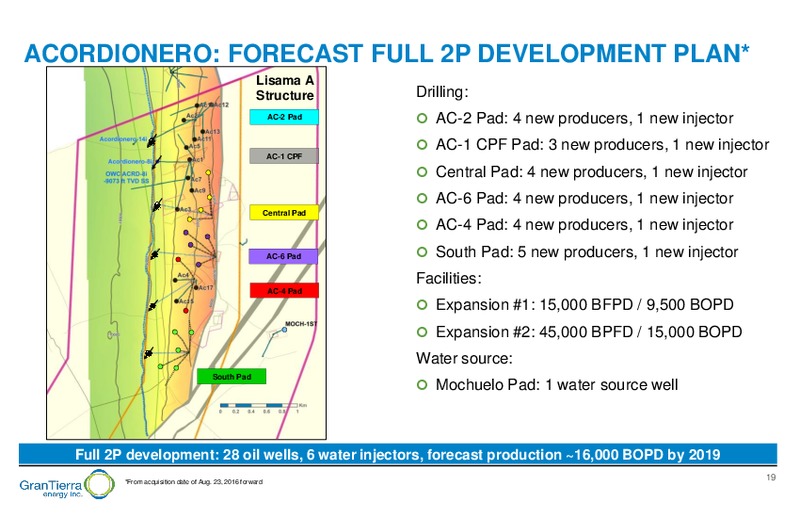Click the text 'AC-4 Pad: 4 new producers, 1 new injector'
The image size is (800, 518).
pyautogui.click(x=584, y=225)
